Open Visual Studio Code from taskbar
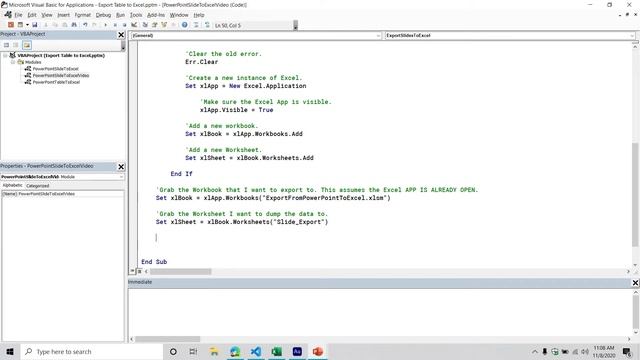Screen dimensions: 640x360 256,351
